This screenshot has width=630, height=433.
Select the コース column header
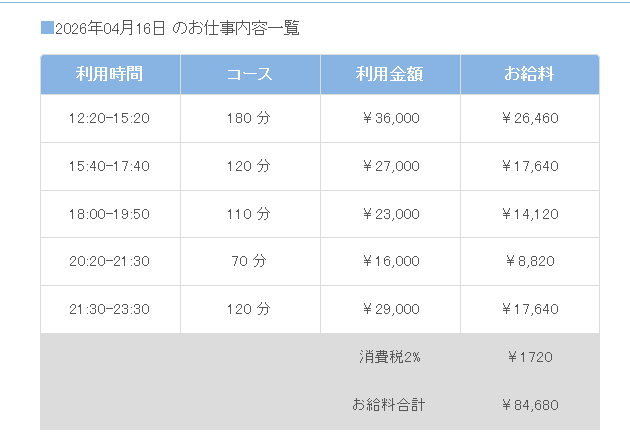(250, 75)
